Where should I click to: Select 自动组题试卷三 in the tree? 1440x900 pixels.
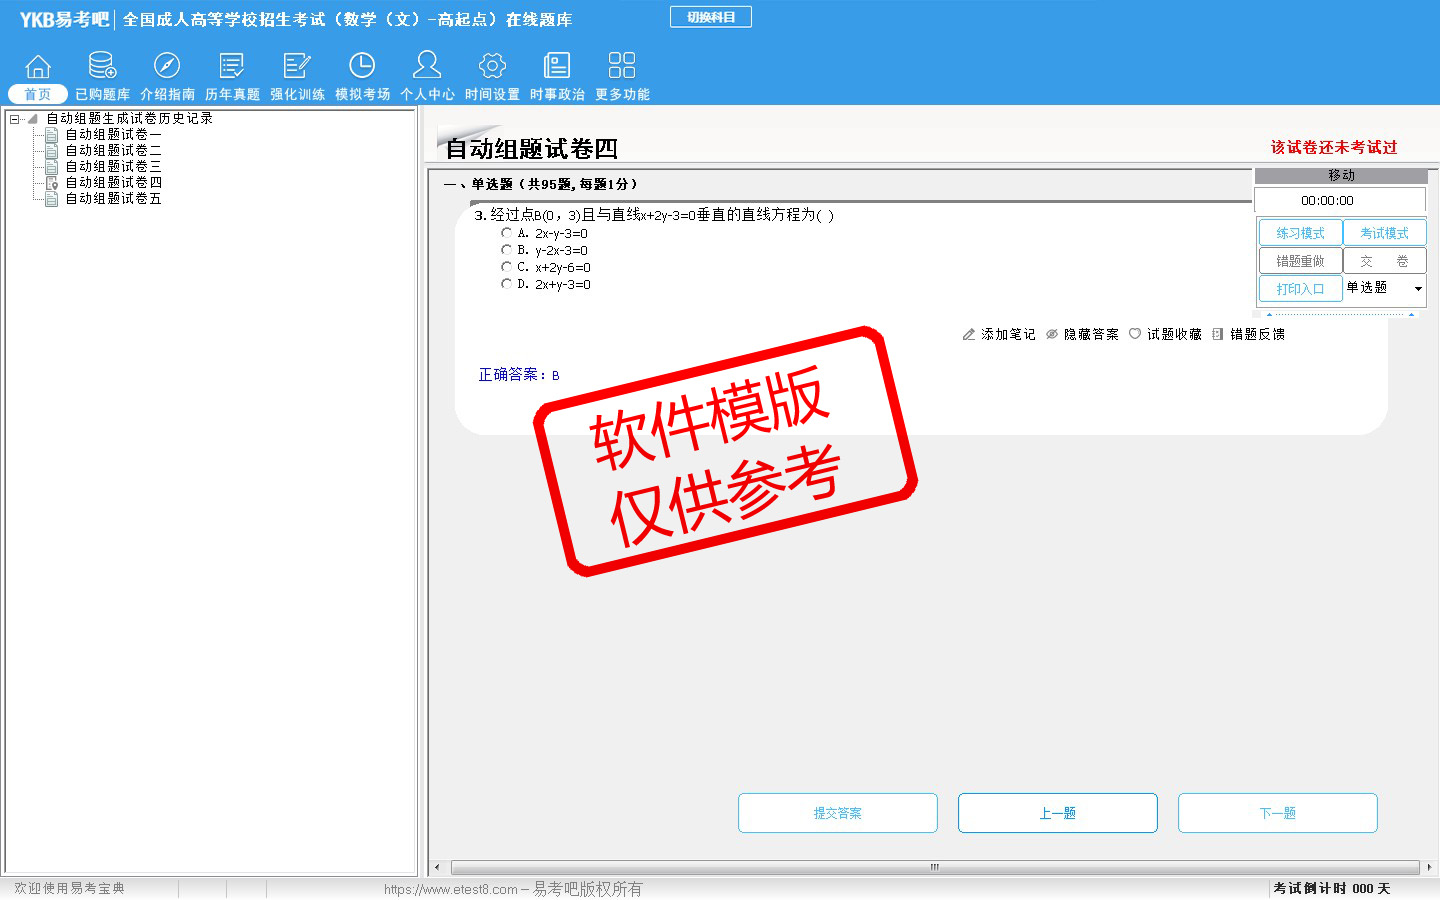[113, 166]
